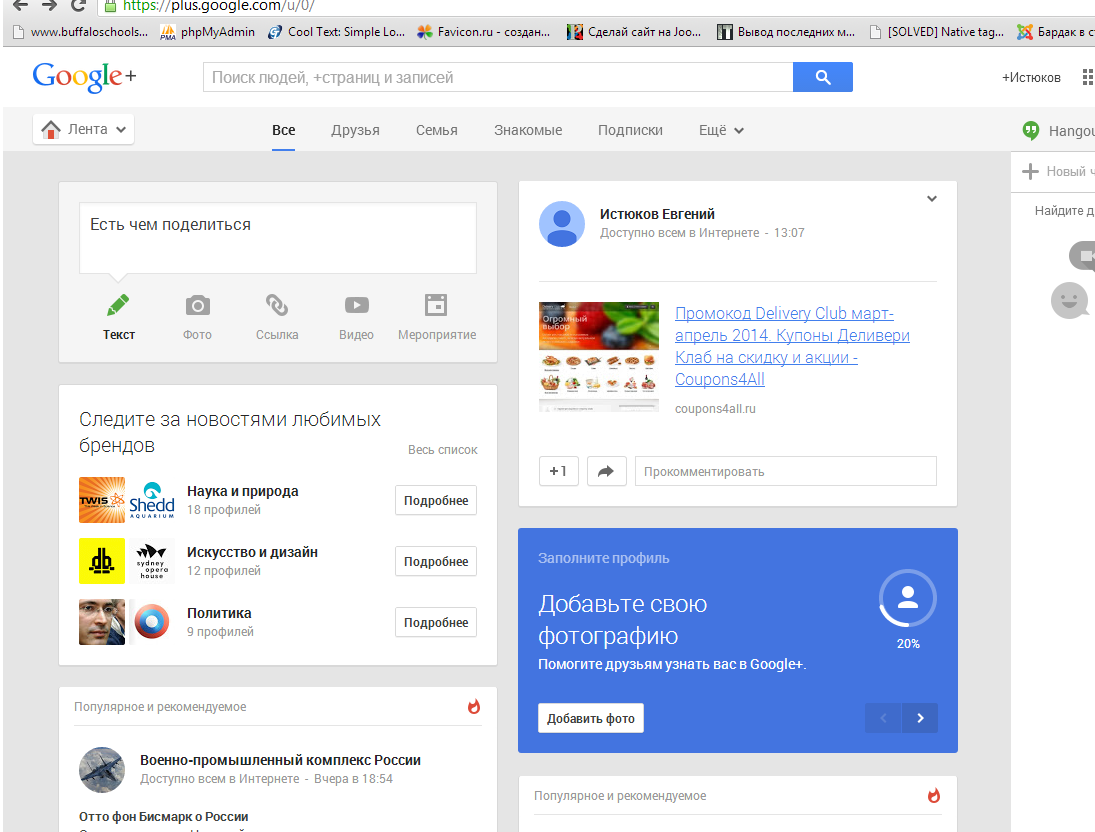Open Военно-промышленный комплекс России page
1095x832 pixels.
pyautogui.click(x=280, y=760)
